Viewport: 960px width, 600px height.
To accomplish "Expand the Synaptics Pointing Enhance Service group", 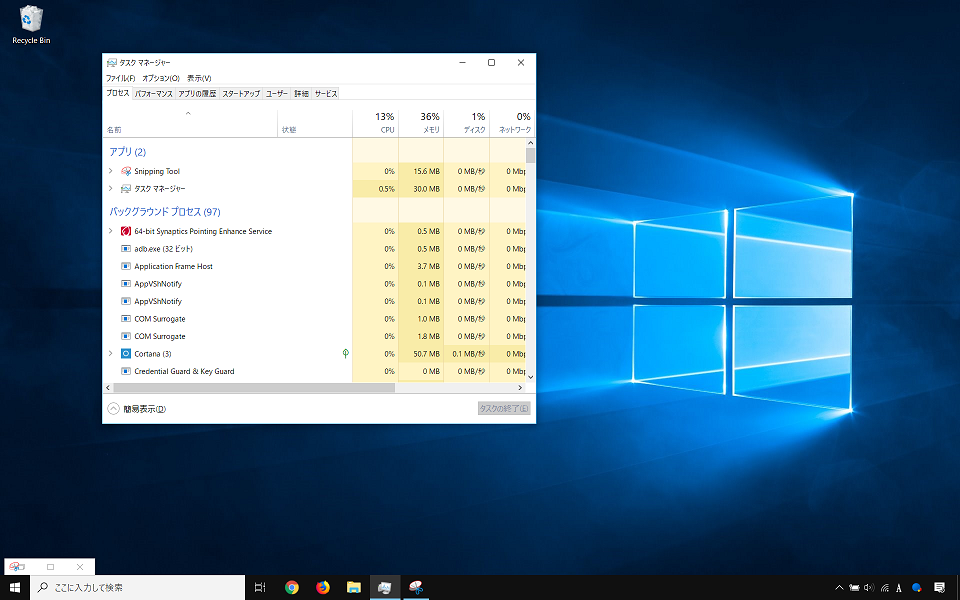I will point(111,231).
